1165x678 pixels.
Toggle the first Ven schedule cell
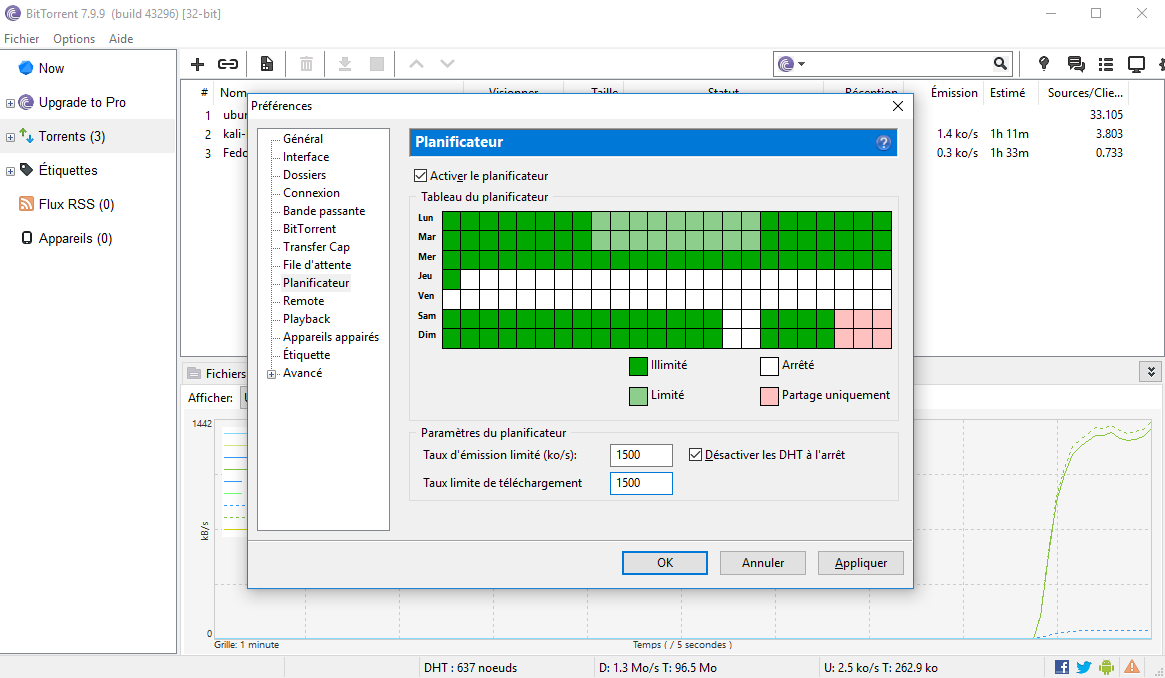452,299
